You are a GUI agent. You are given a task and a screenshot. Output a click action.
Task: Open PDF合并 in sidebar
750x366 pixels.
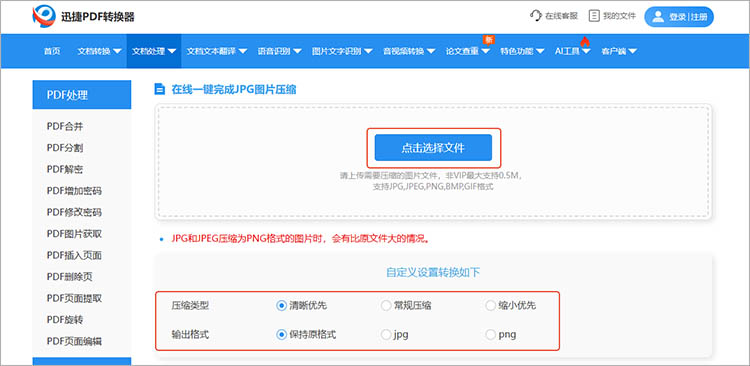coord(65,126)
